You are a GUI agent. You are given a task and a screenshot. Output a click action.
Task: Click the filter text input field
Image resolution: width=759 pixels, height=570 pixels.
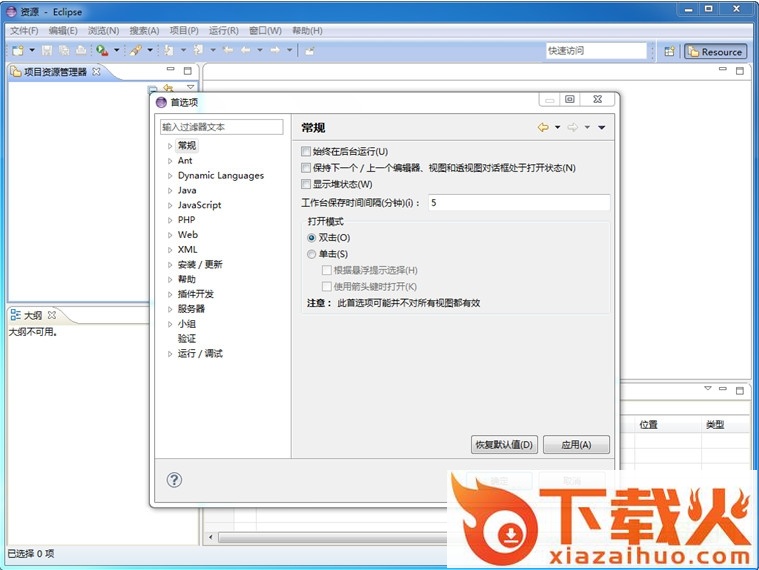[x=221, y=127]
